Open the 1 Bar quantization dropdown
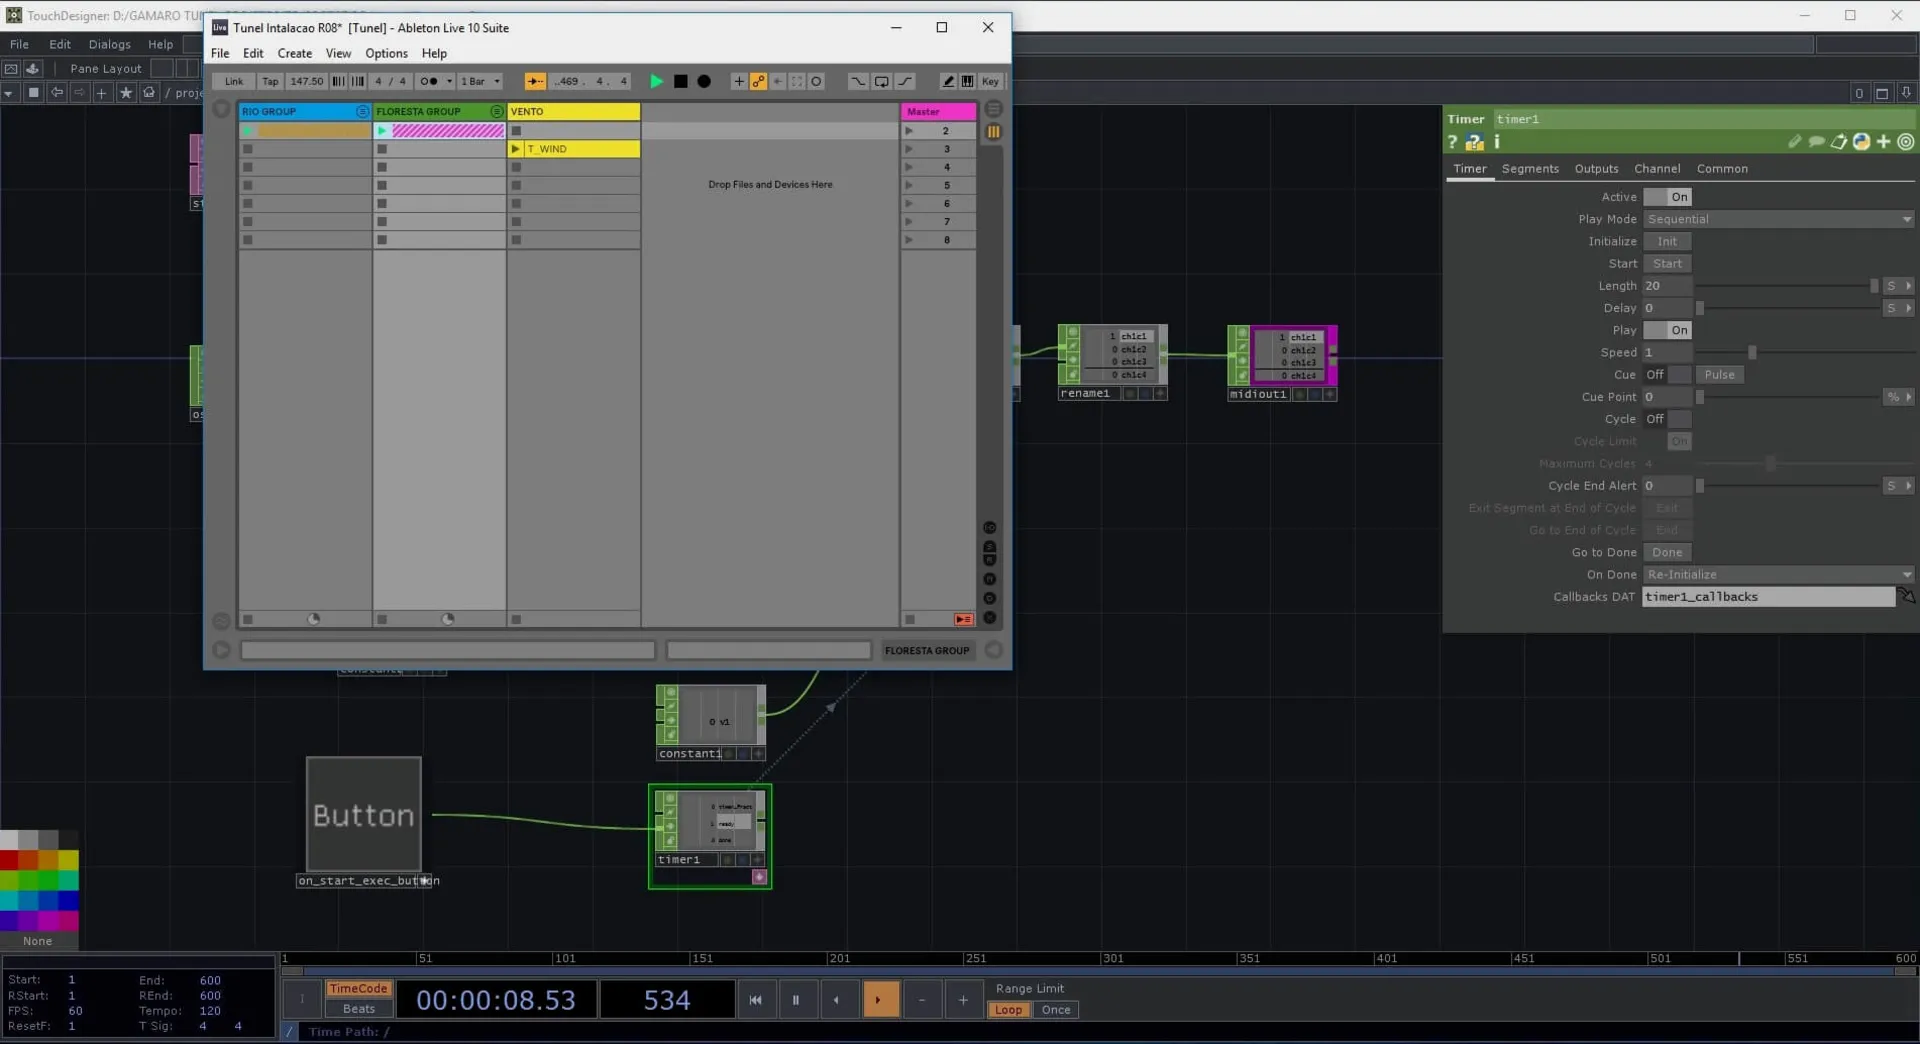1920x1044 pixels. coord(480,82)
